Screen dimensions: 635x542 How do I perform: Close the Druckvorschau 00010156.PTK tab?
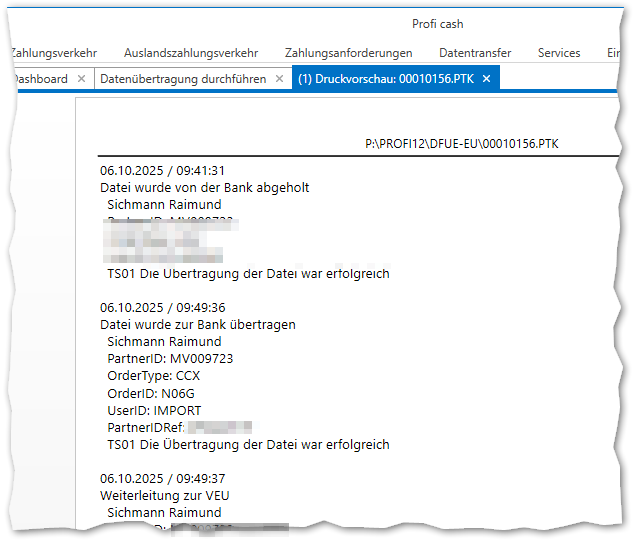pyautogui.click(x=486, y=79)
